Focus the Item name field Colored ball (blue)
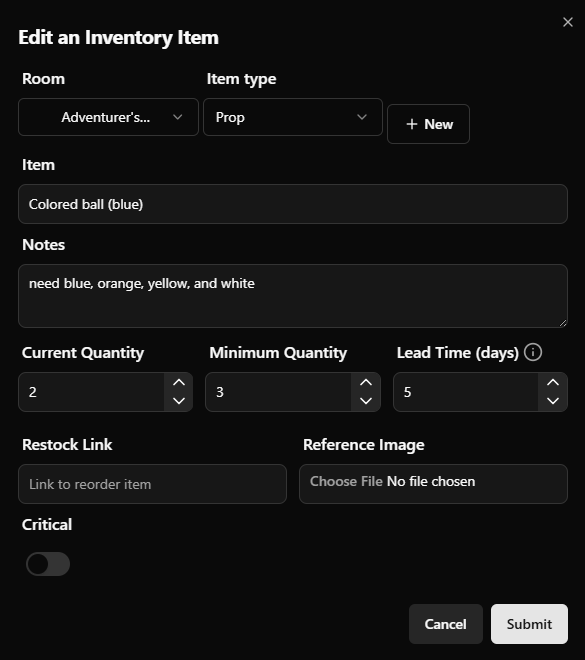Image resolution: width=585 pixels, height=660 pixels. pos(293,204)
